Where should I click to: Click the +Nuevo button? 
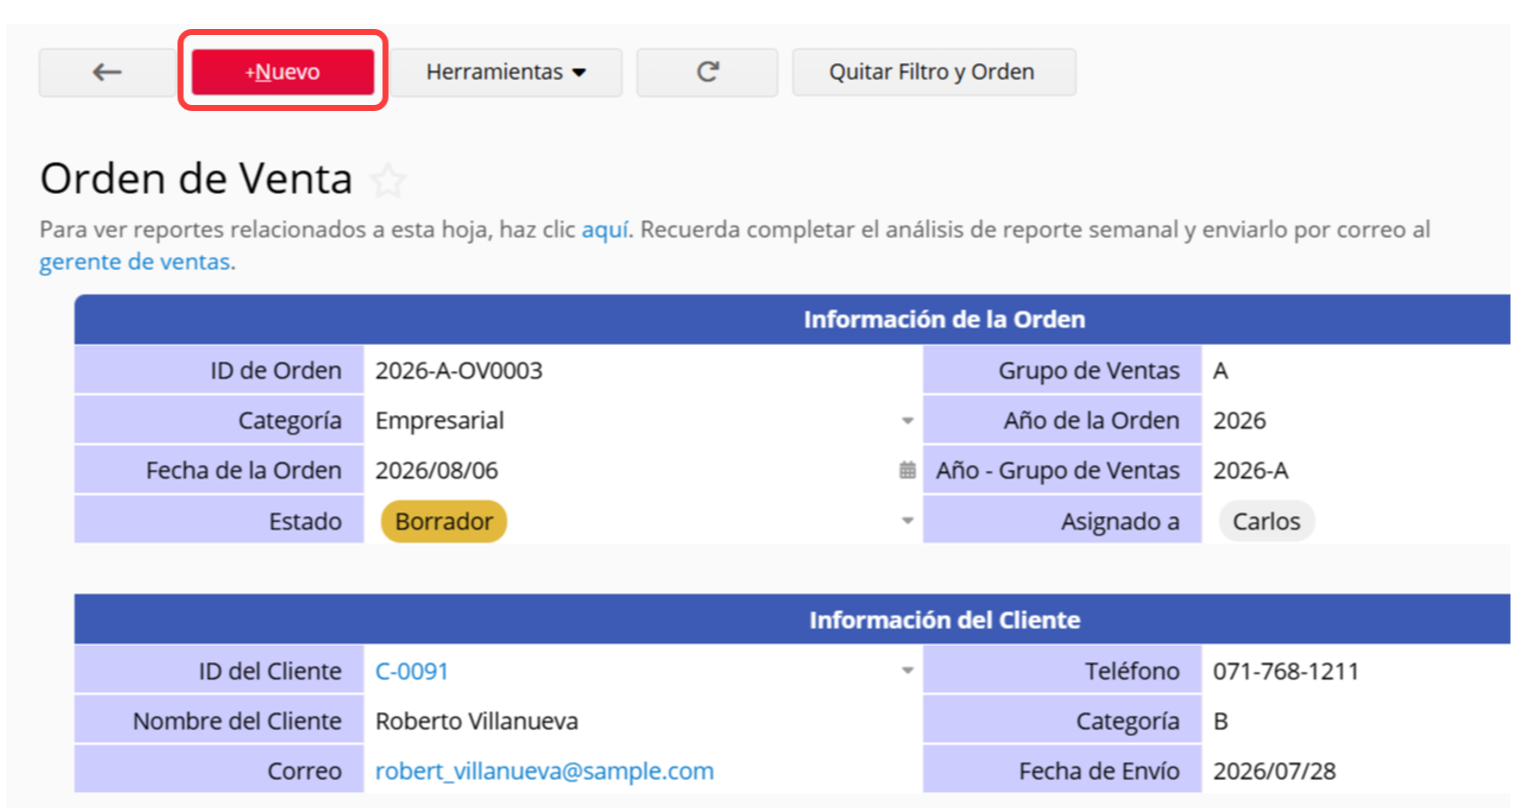point(283,72)
